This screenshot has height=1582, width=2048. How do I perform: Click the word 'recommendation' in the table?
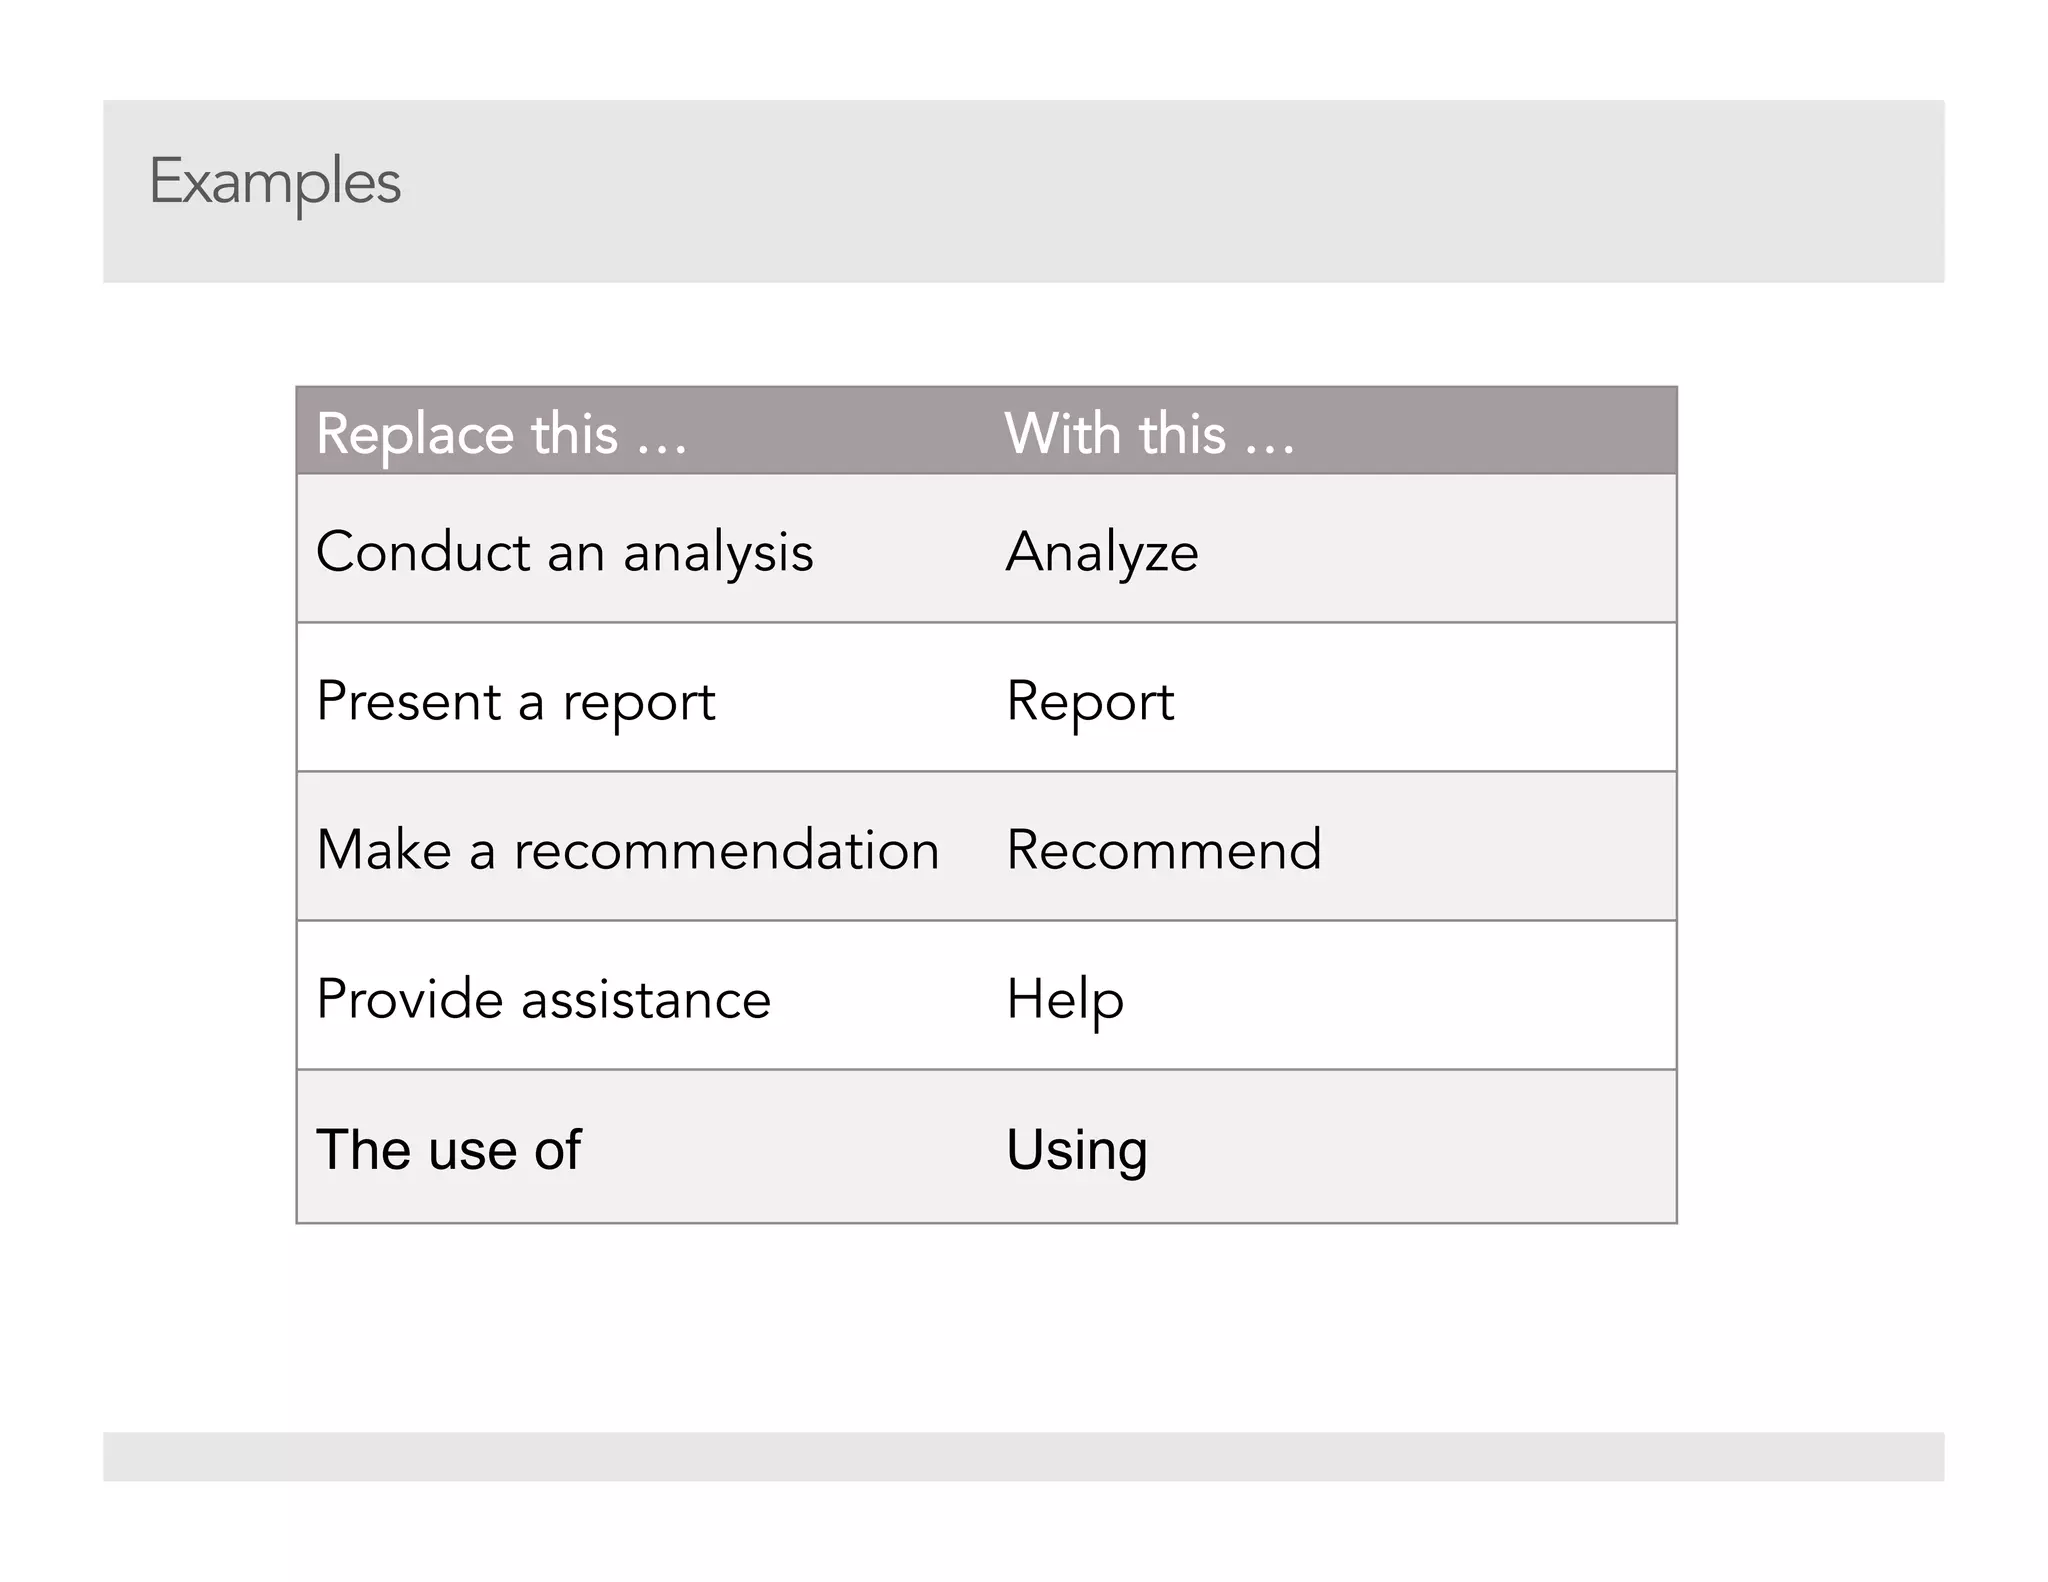tap(727, 850)
